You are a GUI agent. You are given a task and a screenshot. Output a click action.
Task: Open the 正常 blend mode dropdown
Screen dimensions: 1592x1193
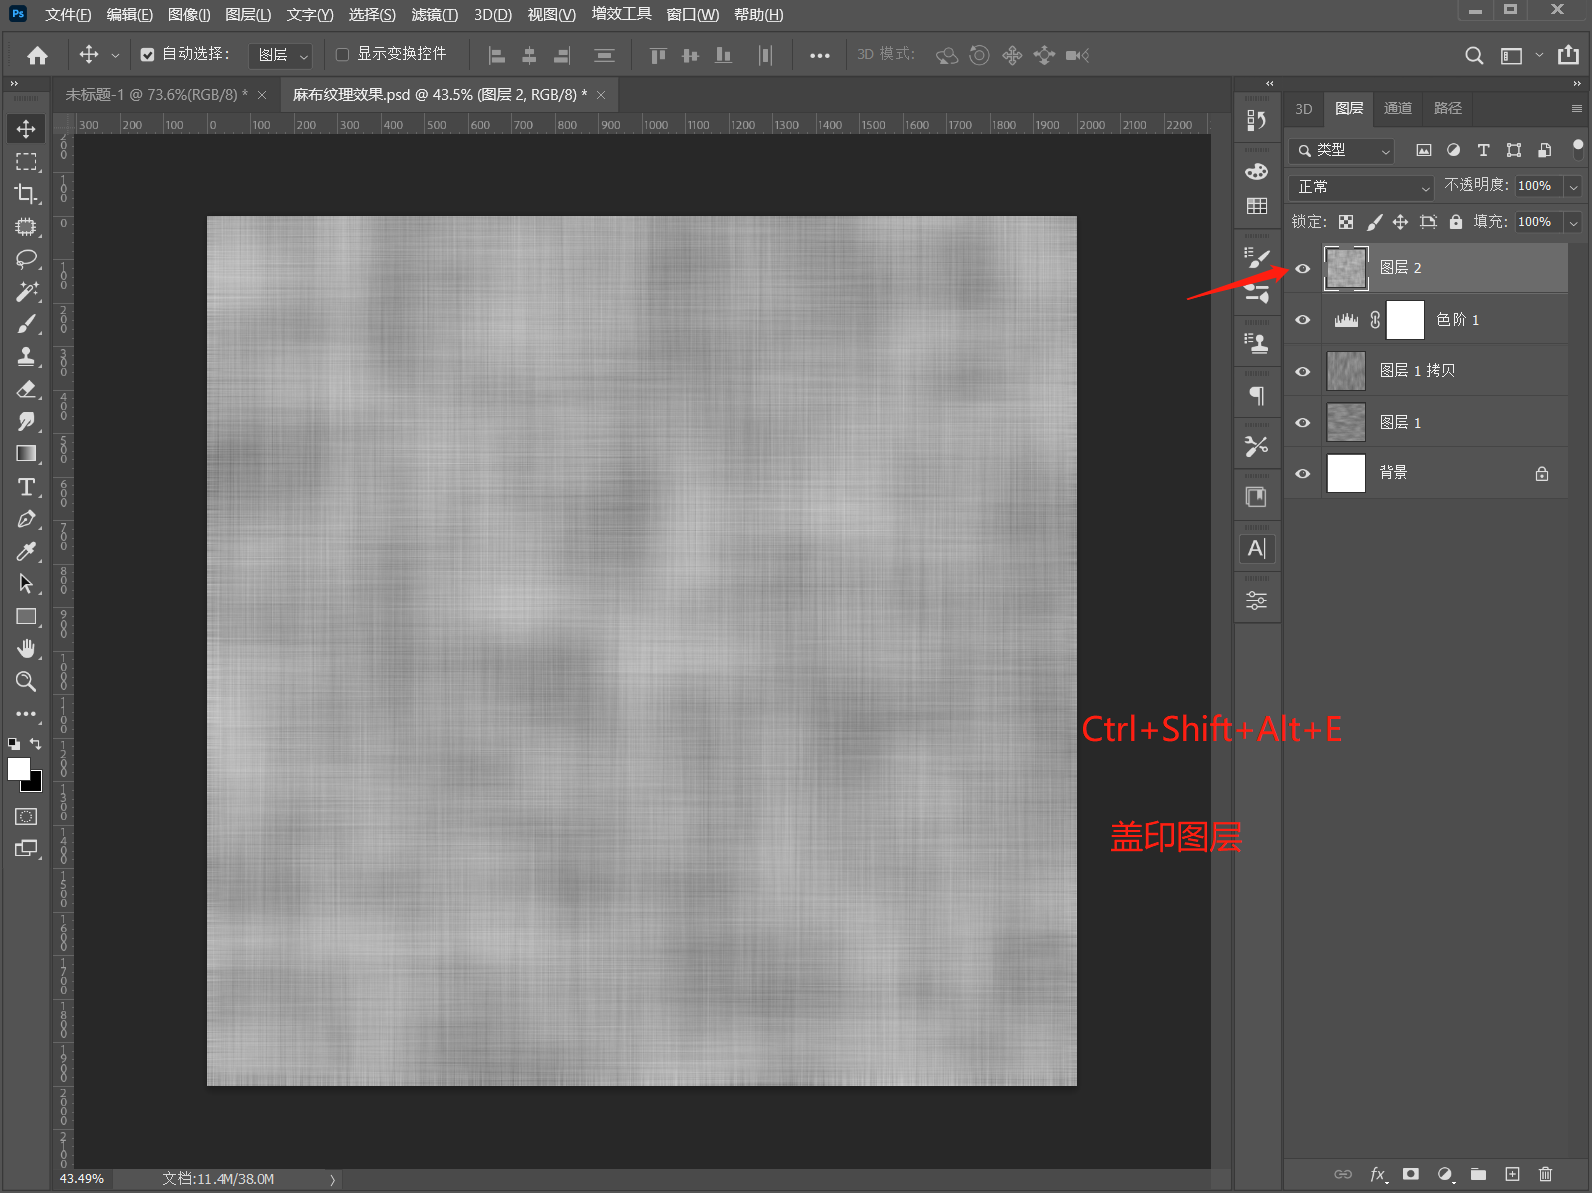1362,187
